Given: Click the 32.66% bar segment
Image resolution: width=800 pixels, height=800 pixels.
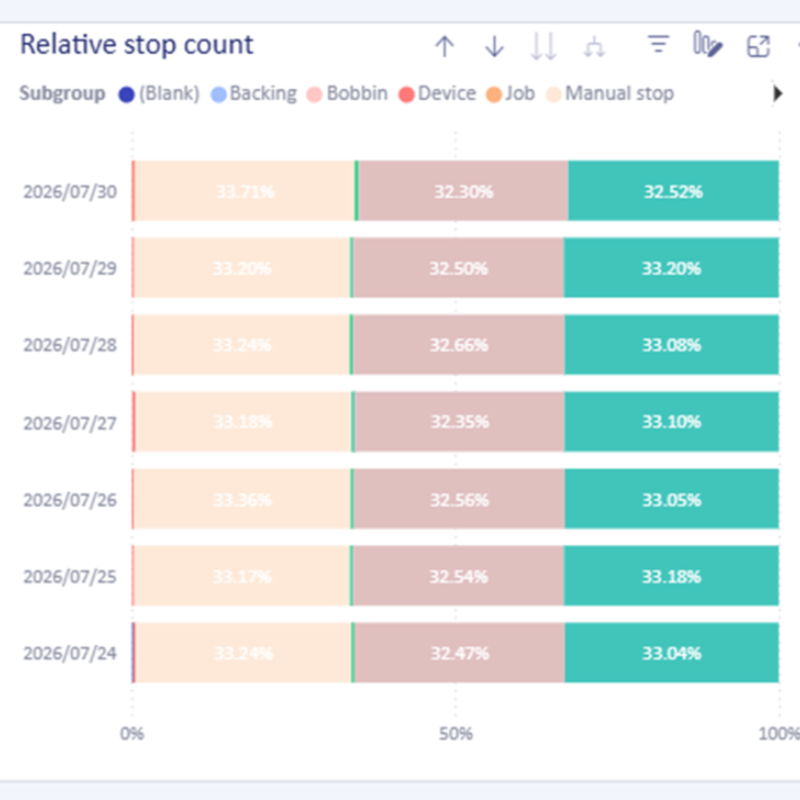Looking at the screenshot, I should coord(459,344).
